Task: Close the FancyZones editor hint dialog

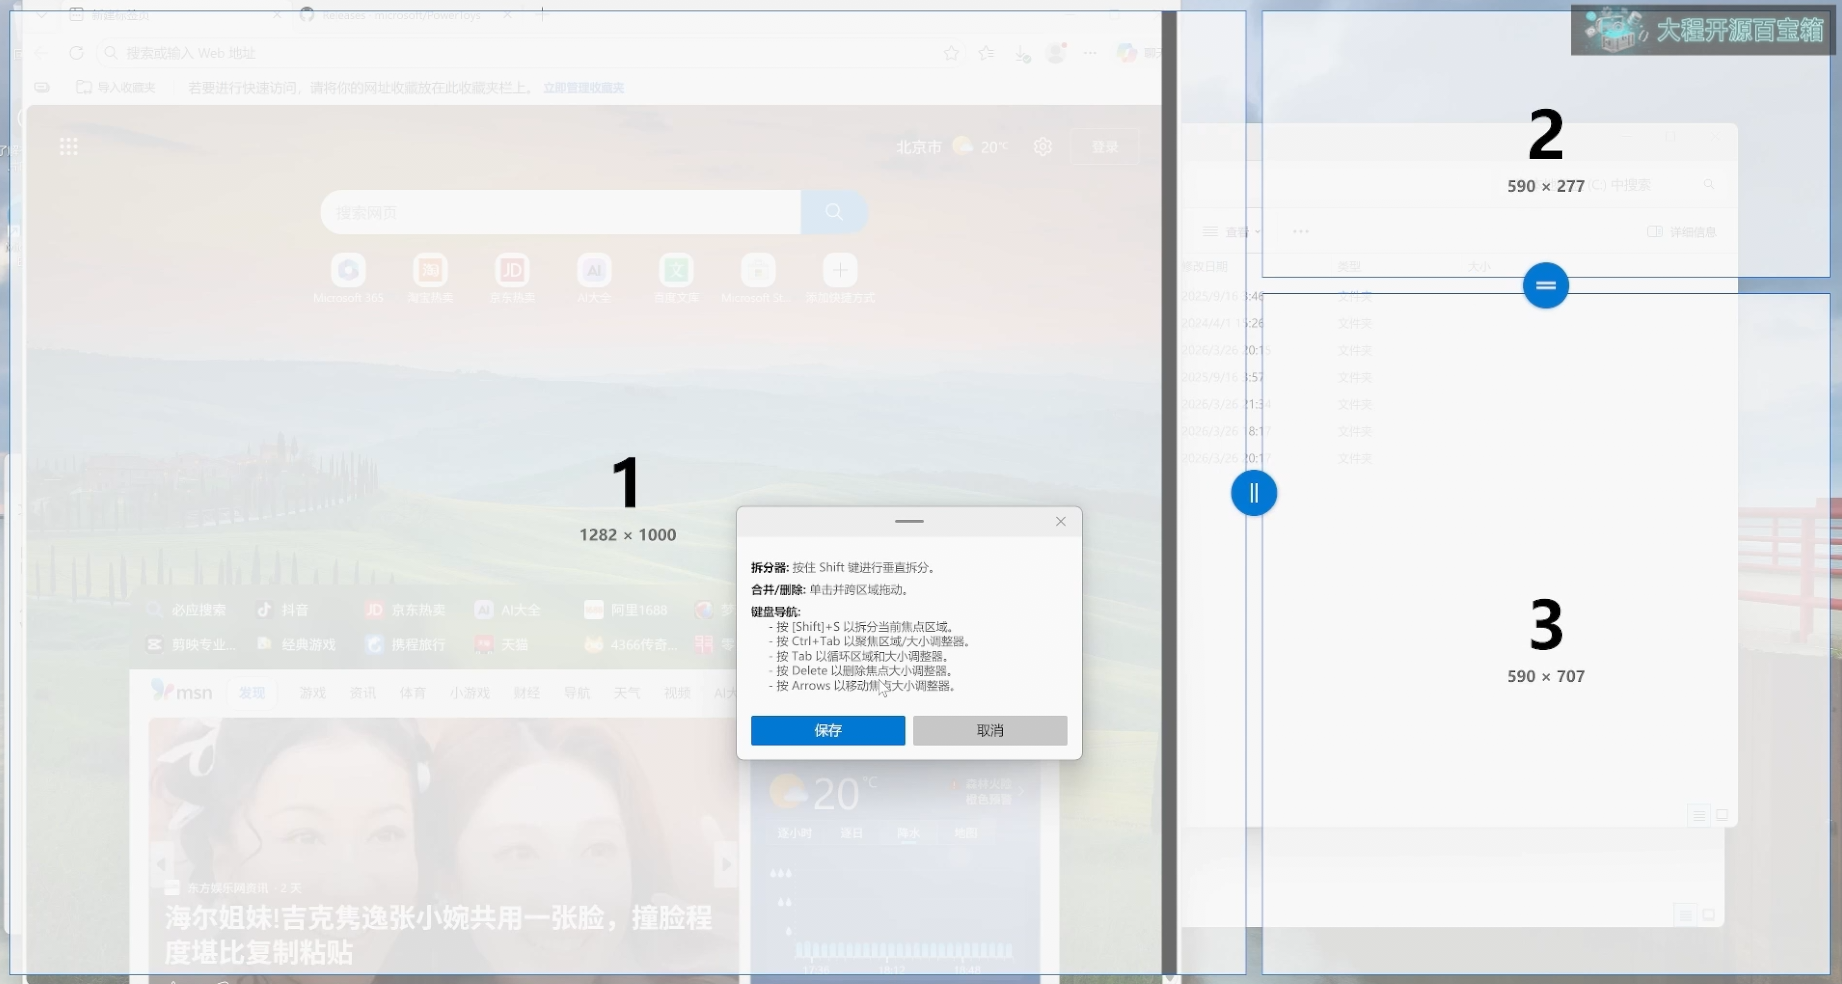Action: click(1061, 521)
